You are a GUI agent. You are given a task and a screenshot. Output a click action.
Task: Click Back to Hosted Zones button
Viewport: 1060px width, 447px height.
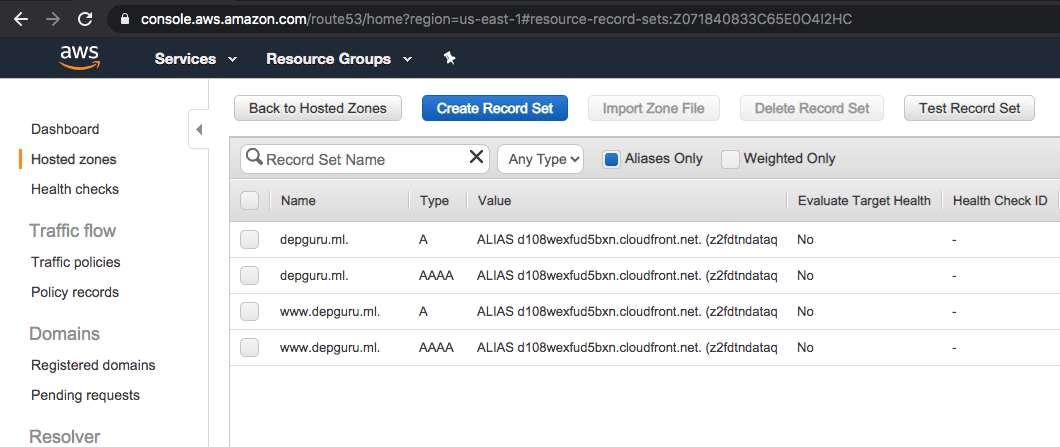[317, 108]
